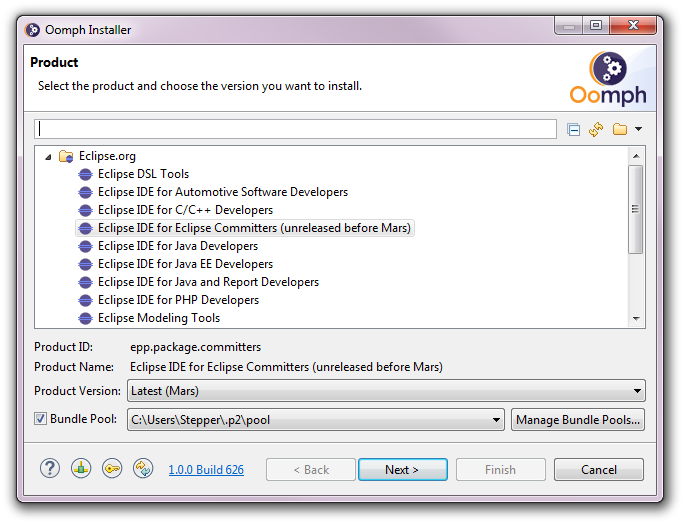
Task: Close the Oomph Installer window
Action: tap(633, 26)
